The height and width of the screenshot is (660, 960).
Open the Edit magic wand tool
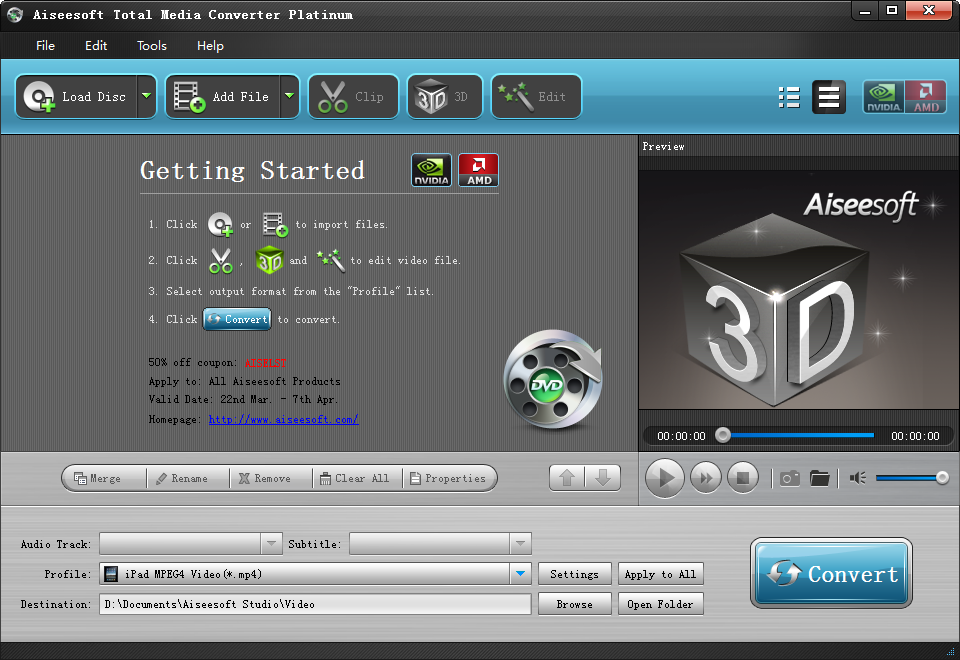click(x=536, y=97)
